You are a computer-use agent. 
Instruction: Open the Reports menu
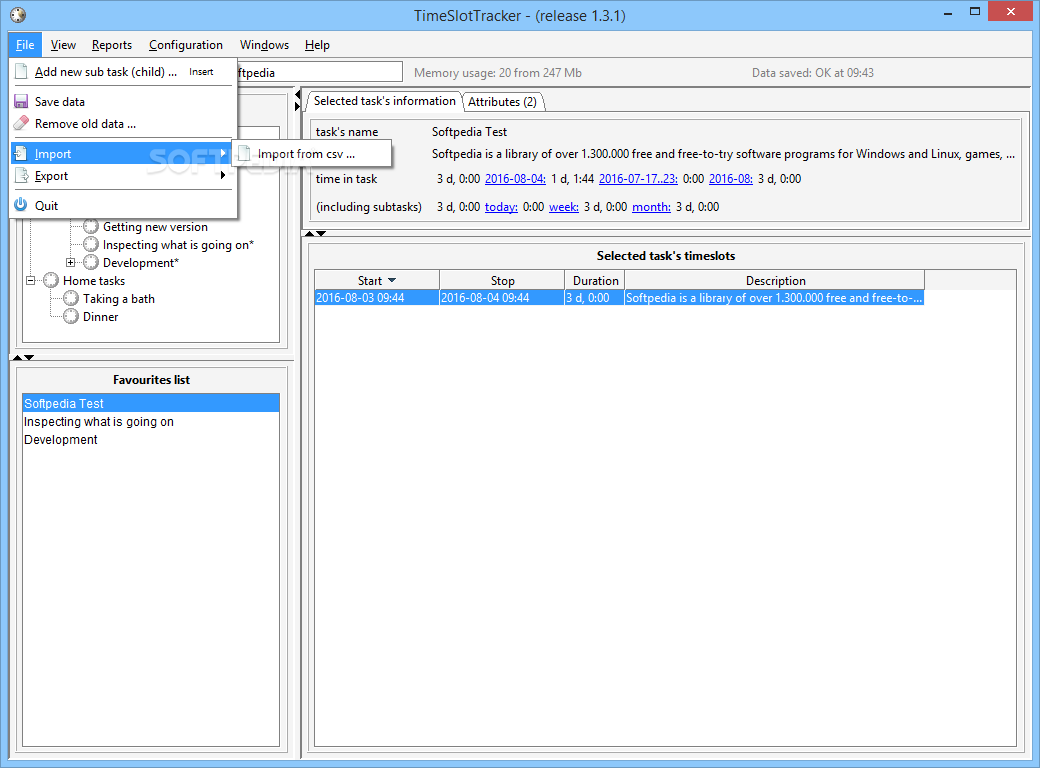click(111, 45)
